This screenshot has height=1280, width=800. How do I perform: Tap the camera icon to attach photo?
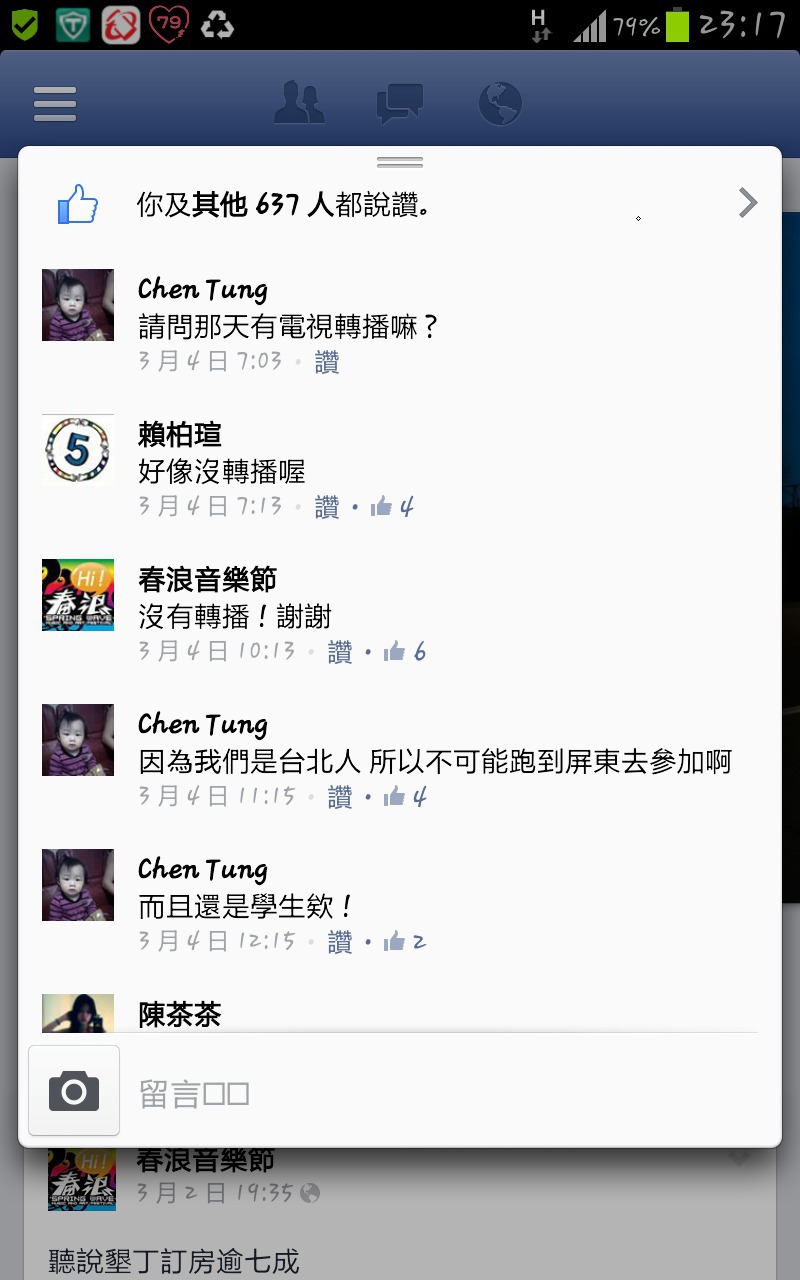[74, 1091]
